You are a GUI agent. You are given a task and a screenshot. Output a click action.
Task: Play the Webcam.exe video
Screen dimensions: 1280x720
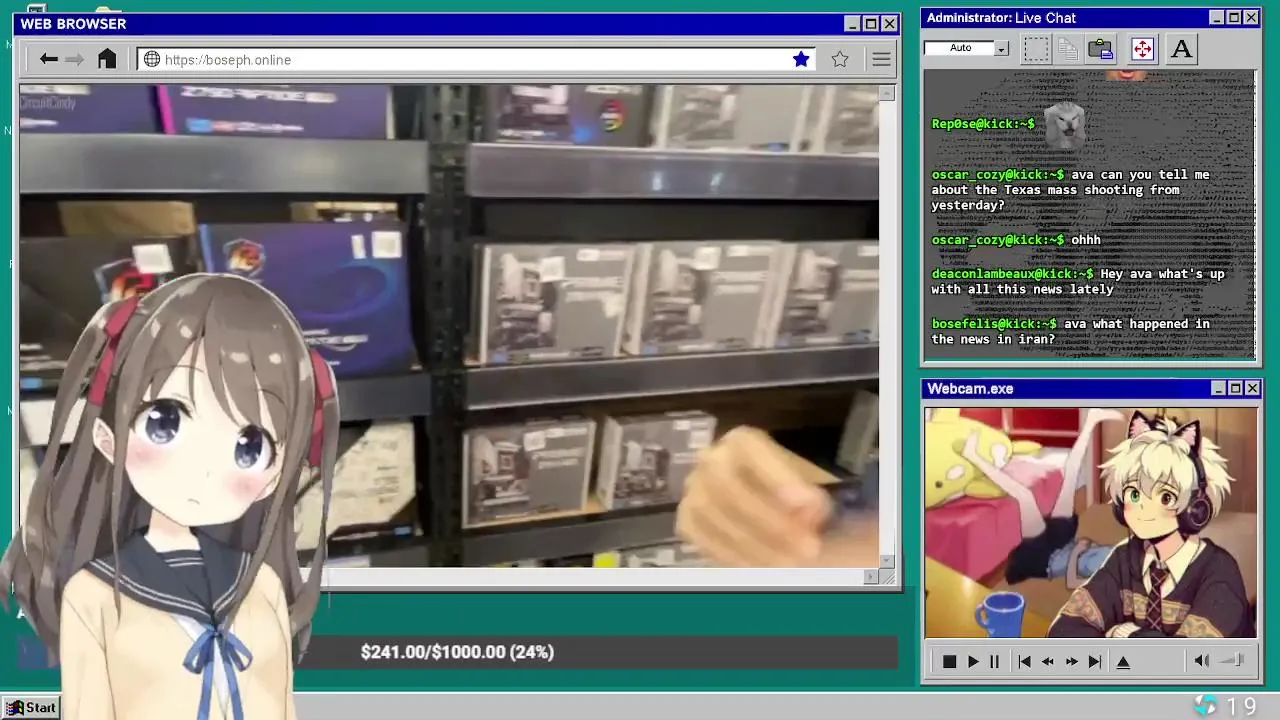tap(972, 661)
